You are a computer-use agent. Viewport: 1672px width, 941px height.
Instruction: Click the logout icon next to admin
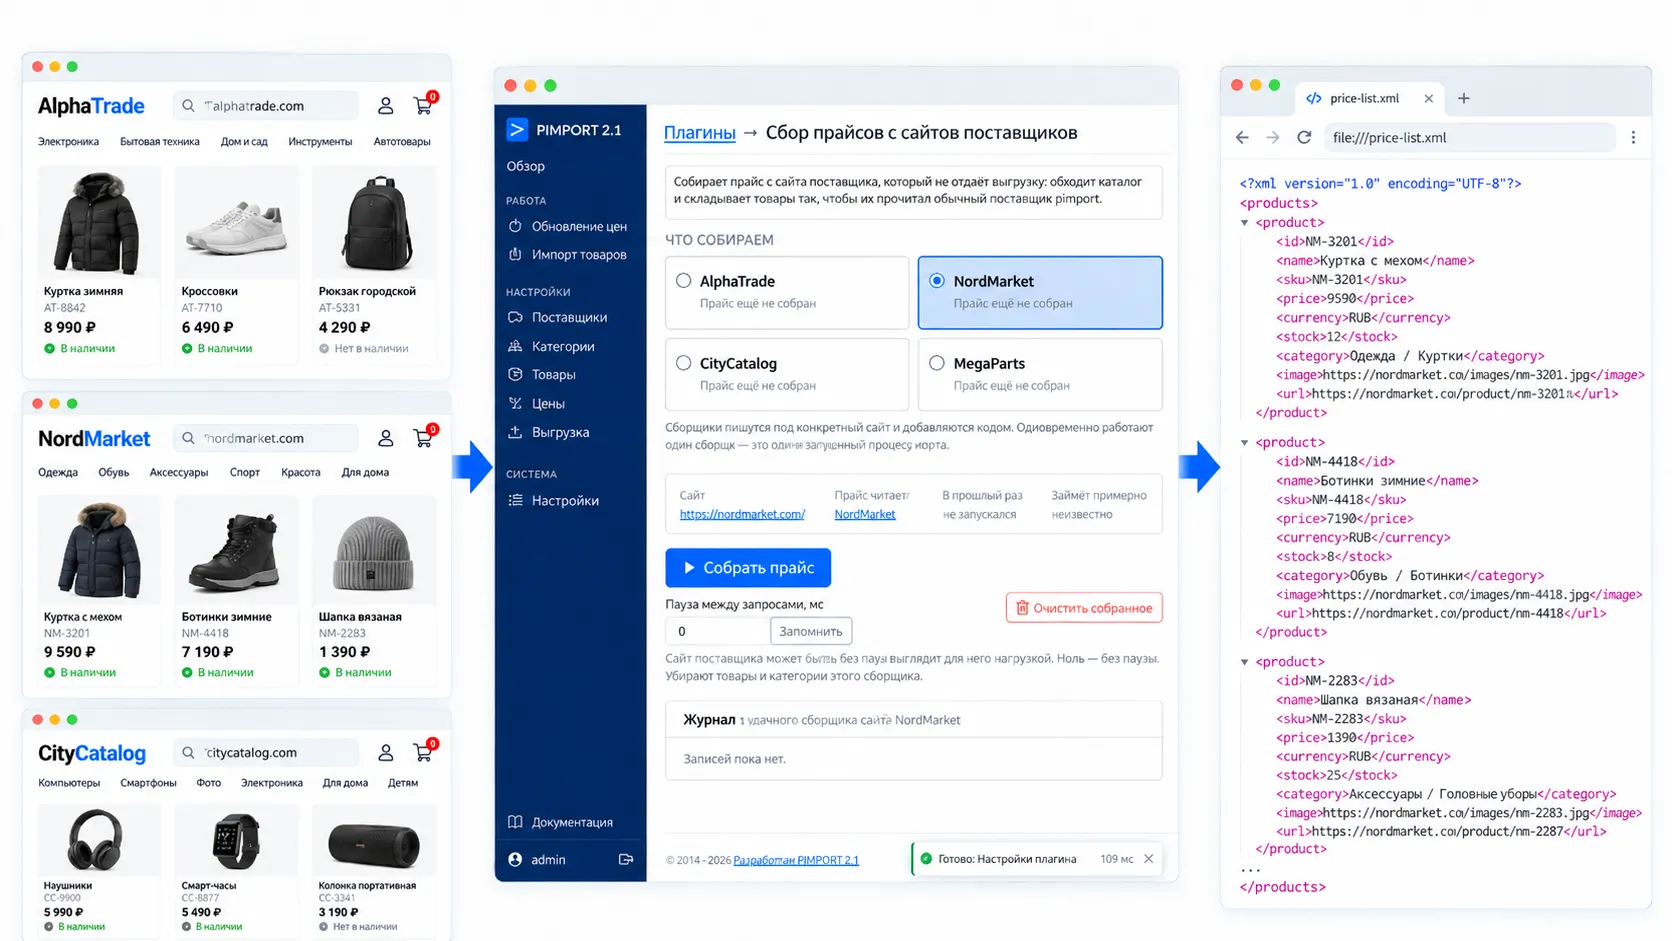(626, 859)
